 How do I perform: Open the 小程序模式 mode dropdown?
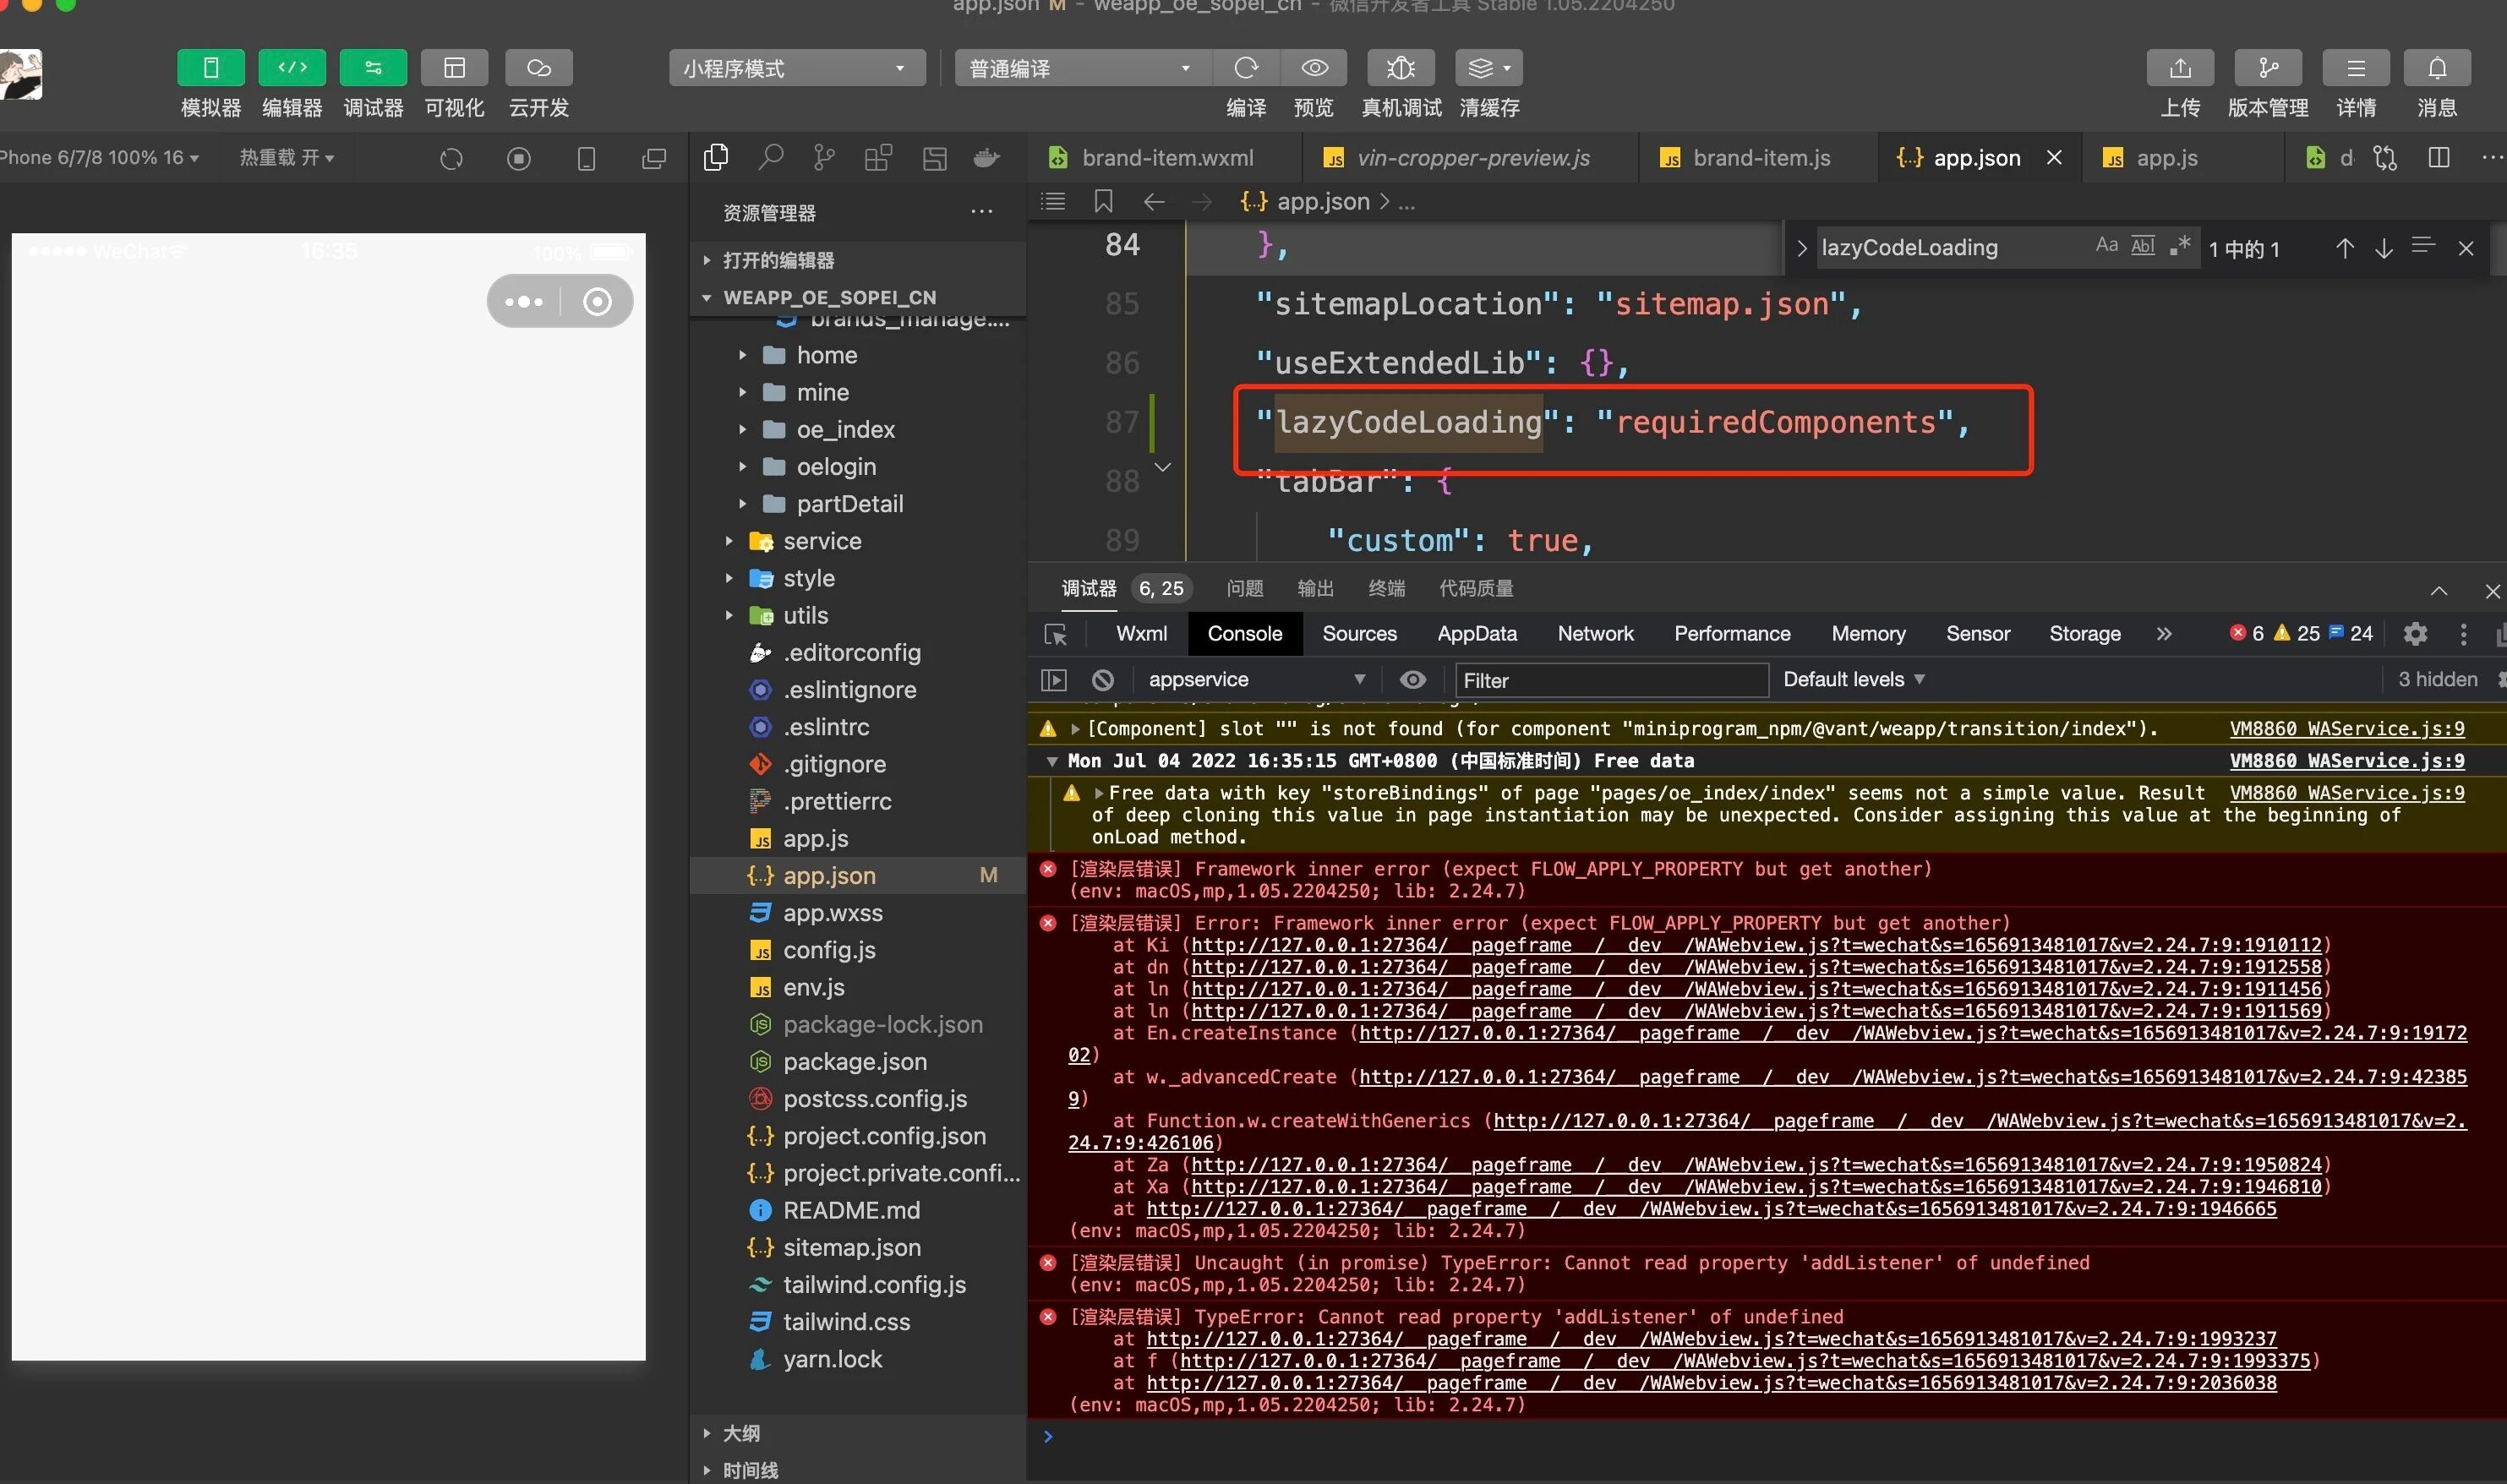click(795, 68)
